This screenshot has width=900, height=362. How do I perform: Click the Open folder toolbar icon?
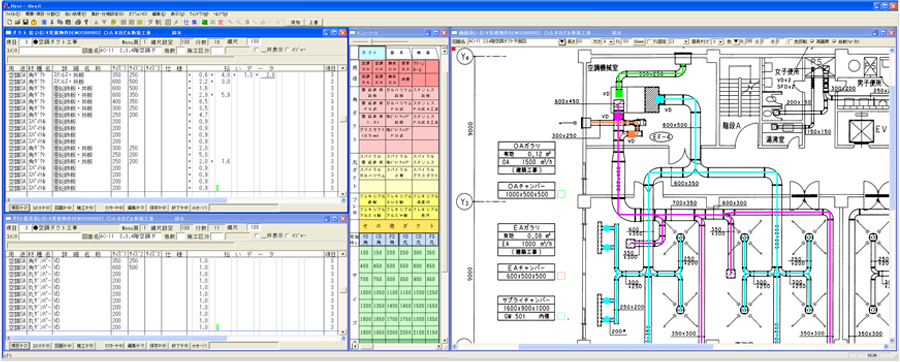18,22
